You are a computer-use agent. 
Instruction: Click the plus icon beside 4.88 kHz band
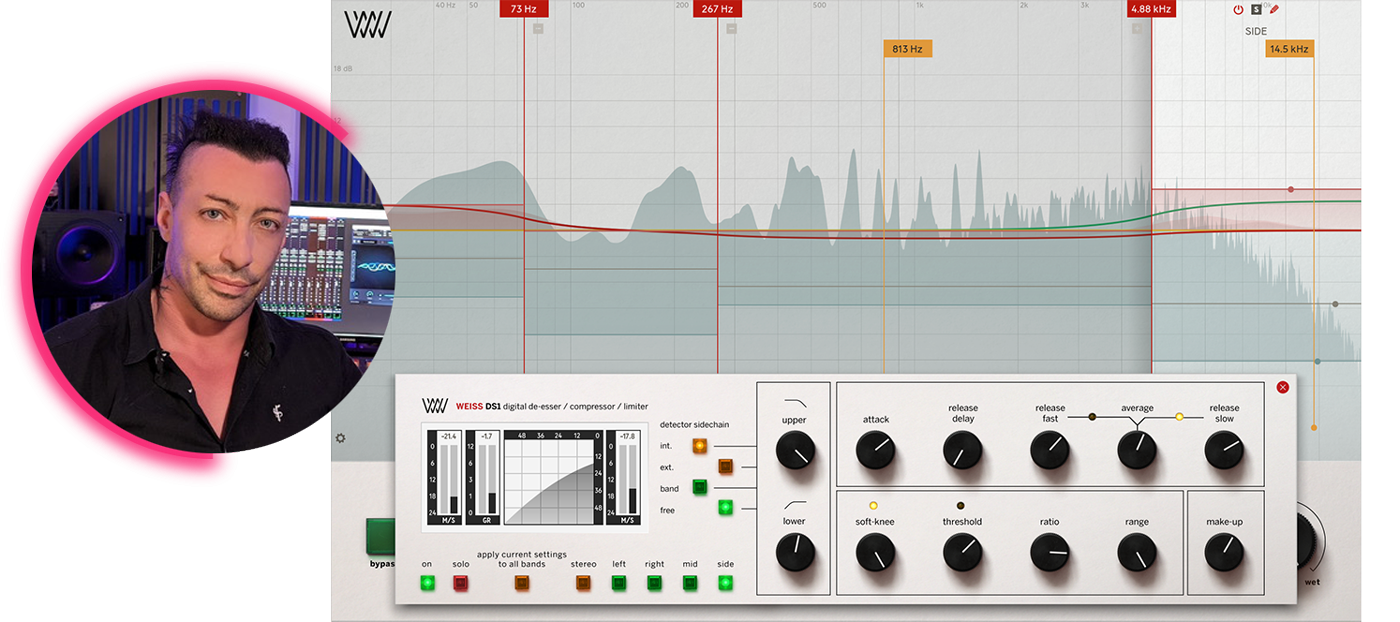point(1136,29)
